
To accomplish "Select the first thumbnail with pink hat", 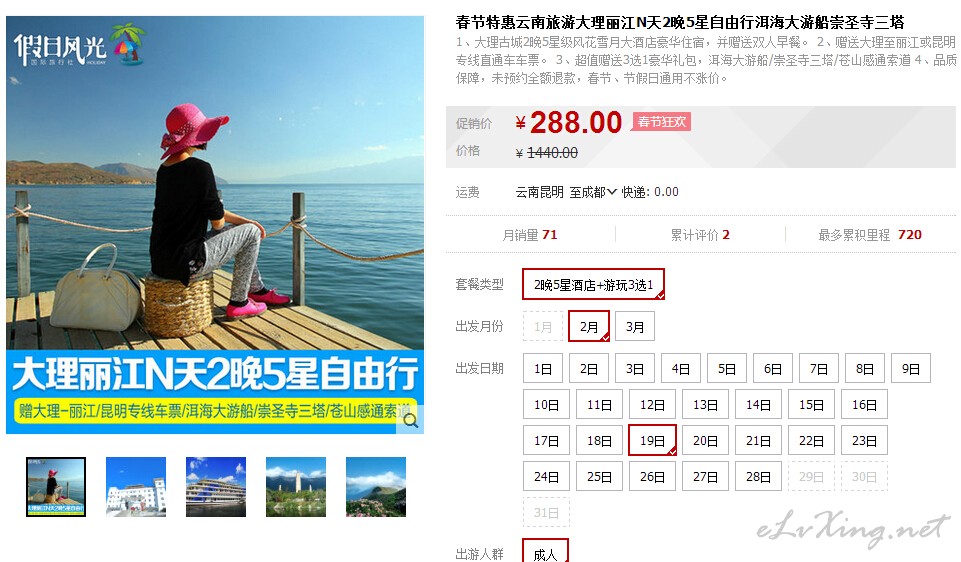I will [56, 487].
